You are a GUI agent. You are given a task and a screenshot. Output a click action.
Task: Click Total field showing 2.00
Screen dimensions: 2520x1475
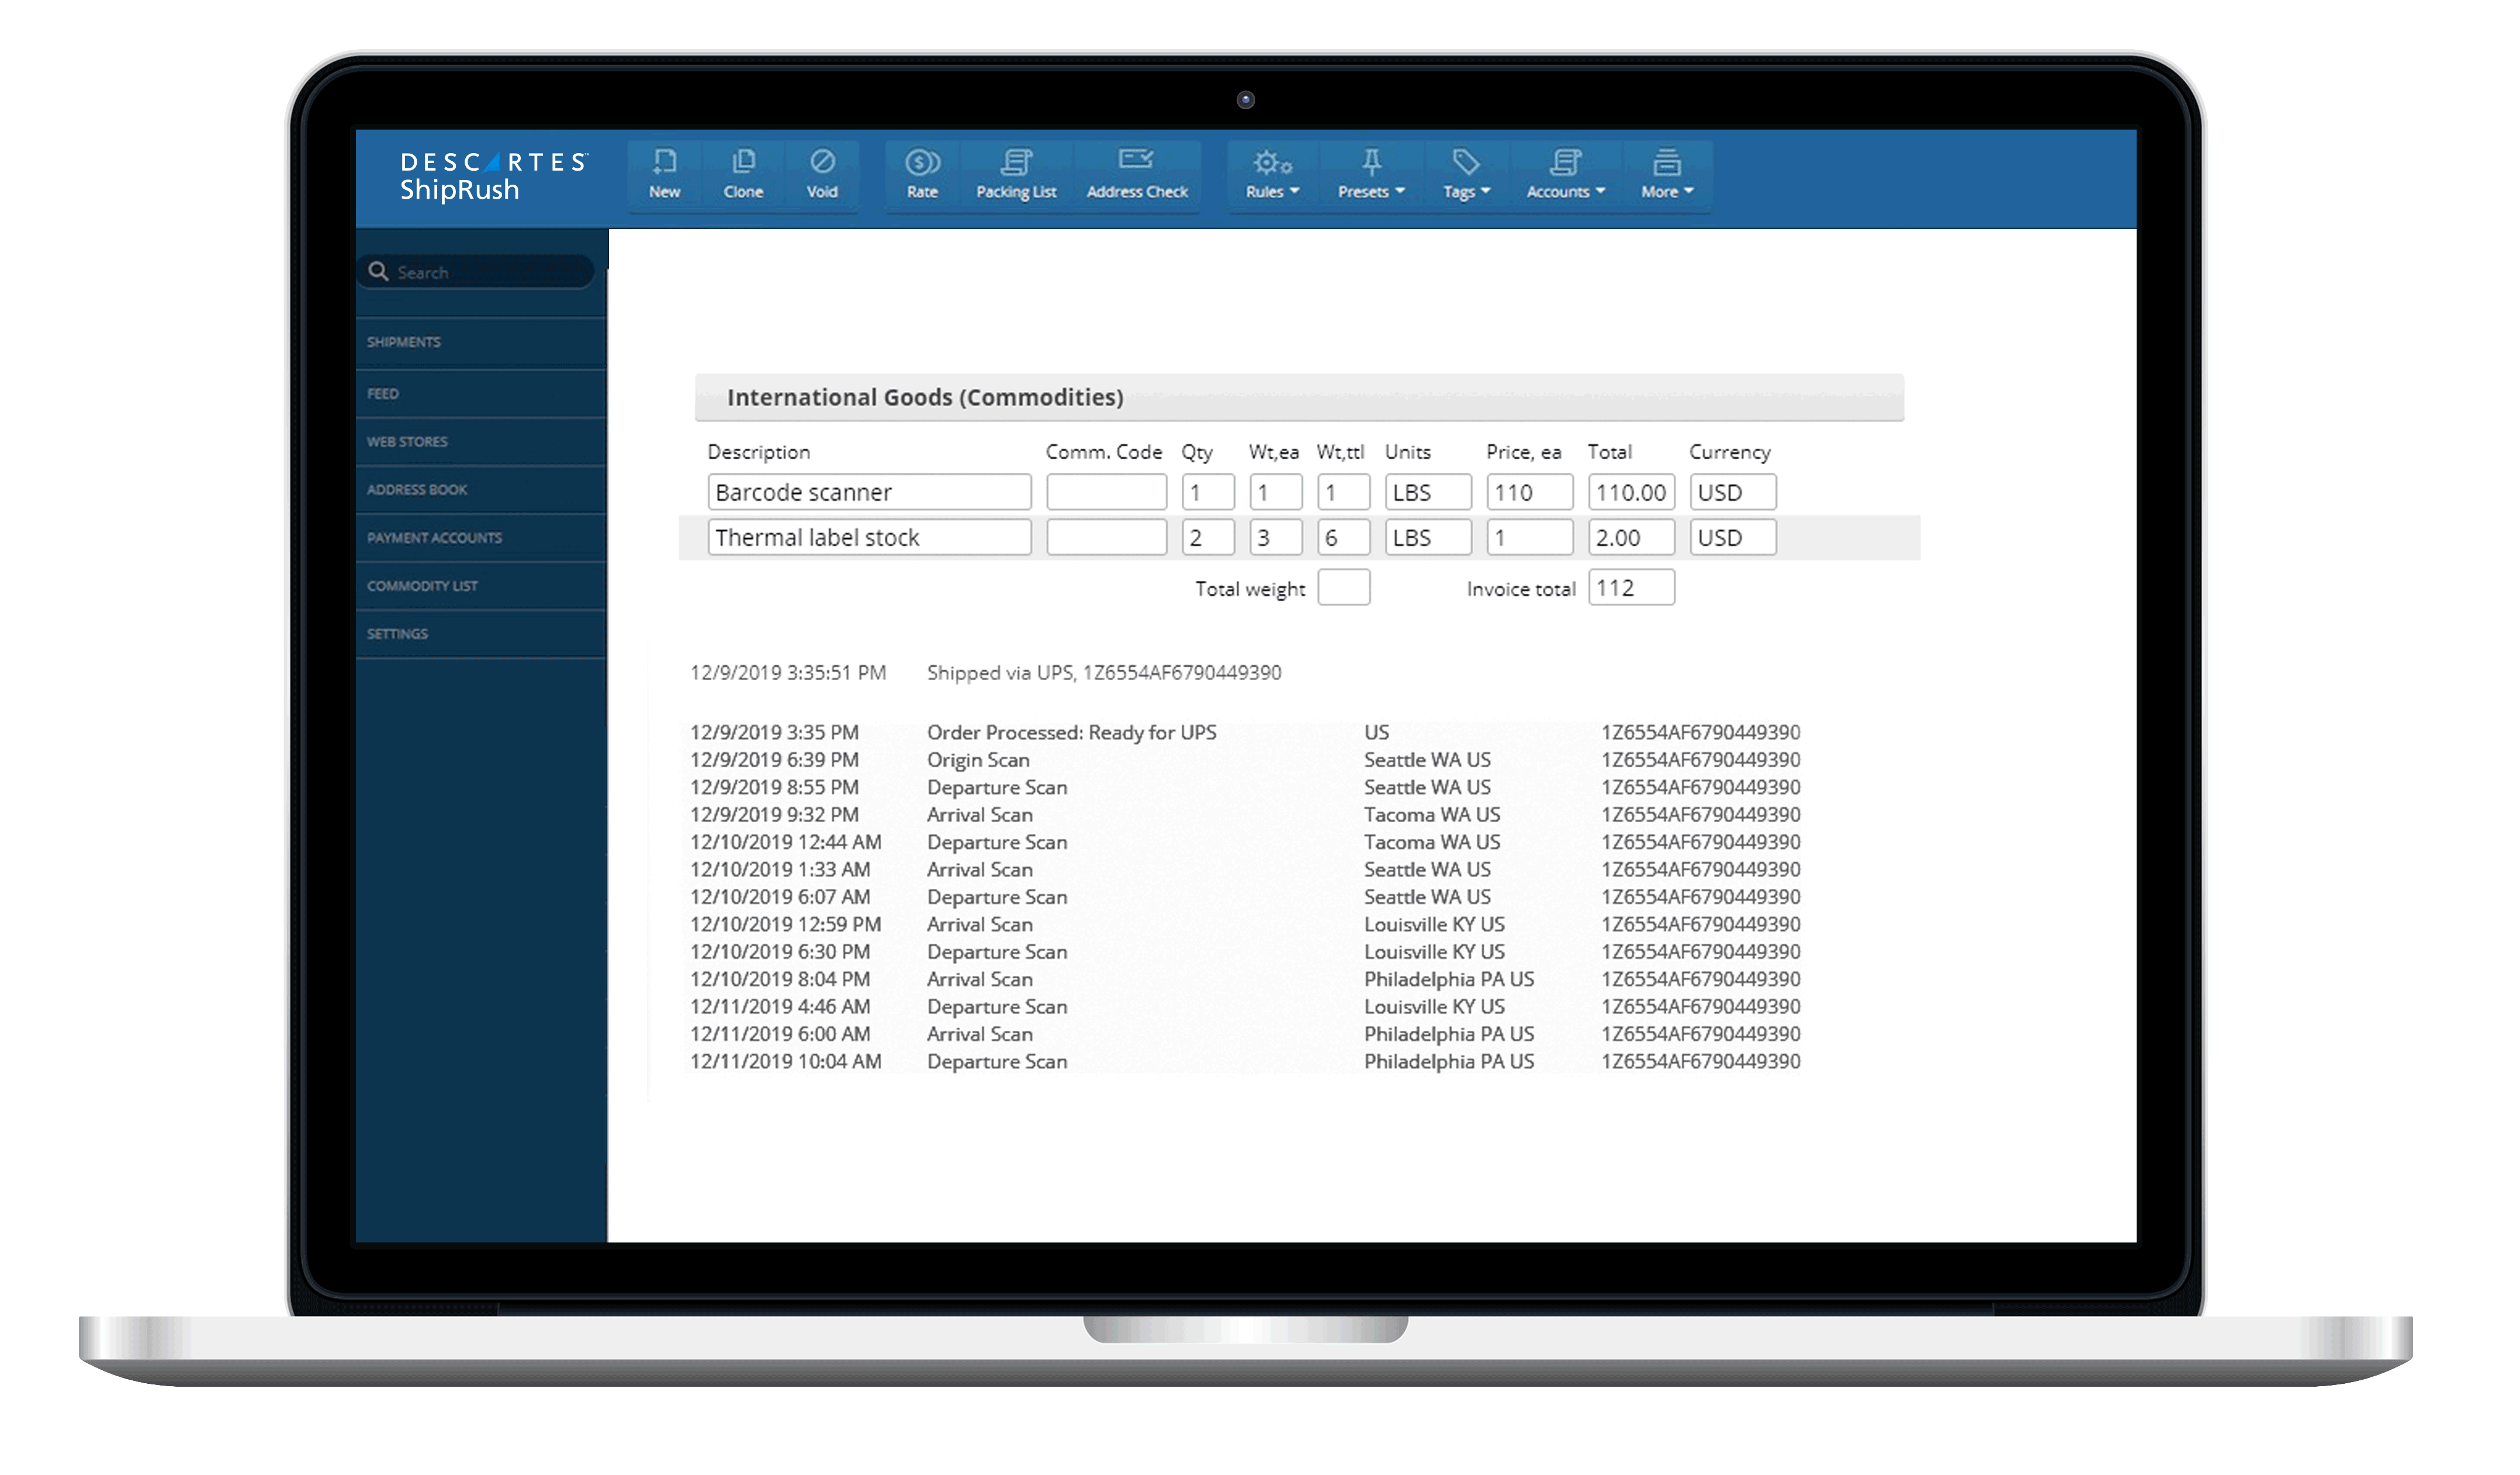(x=1632, y=537)
